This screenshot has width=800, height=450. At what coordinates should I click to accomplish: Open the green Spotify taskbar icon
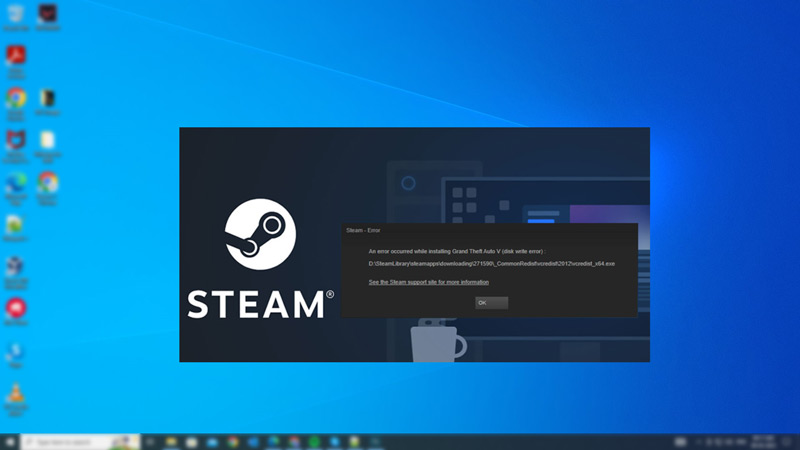[x=314, y=442]
